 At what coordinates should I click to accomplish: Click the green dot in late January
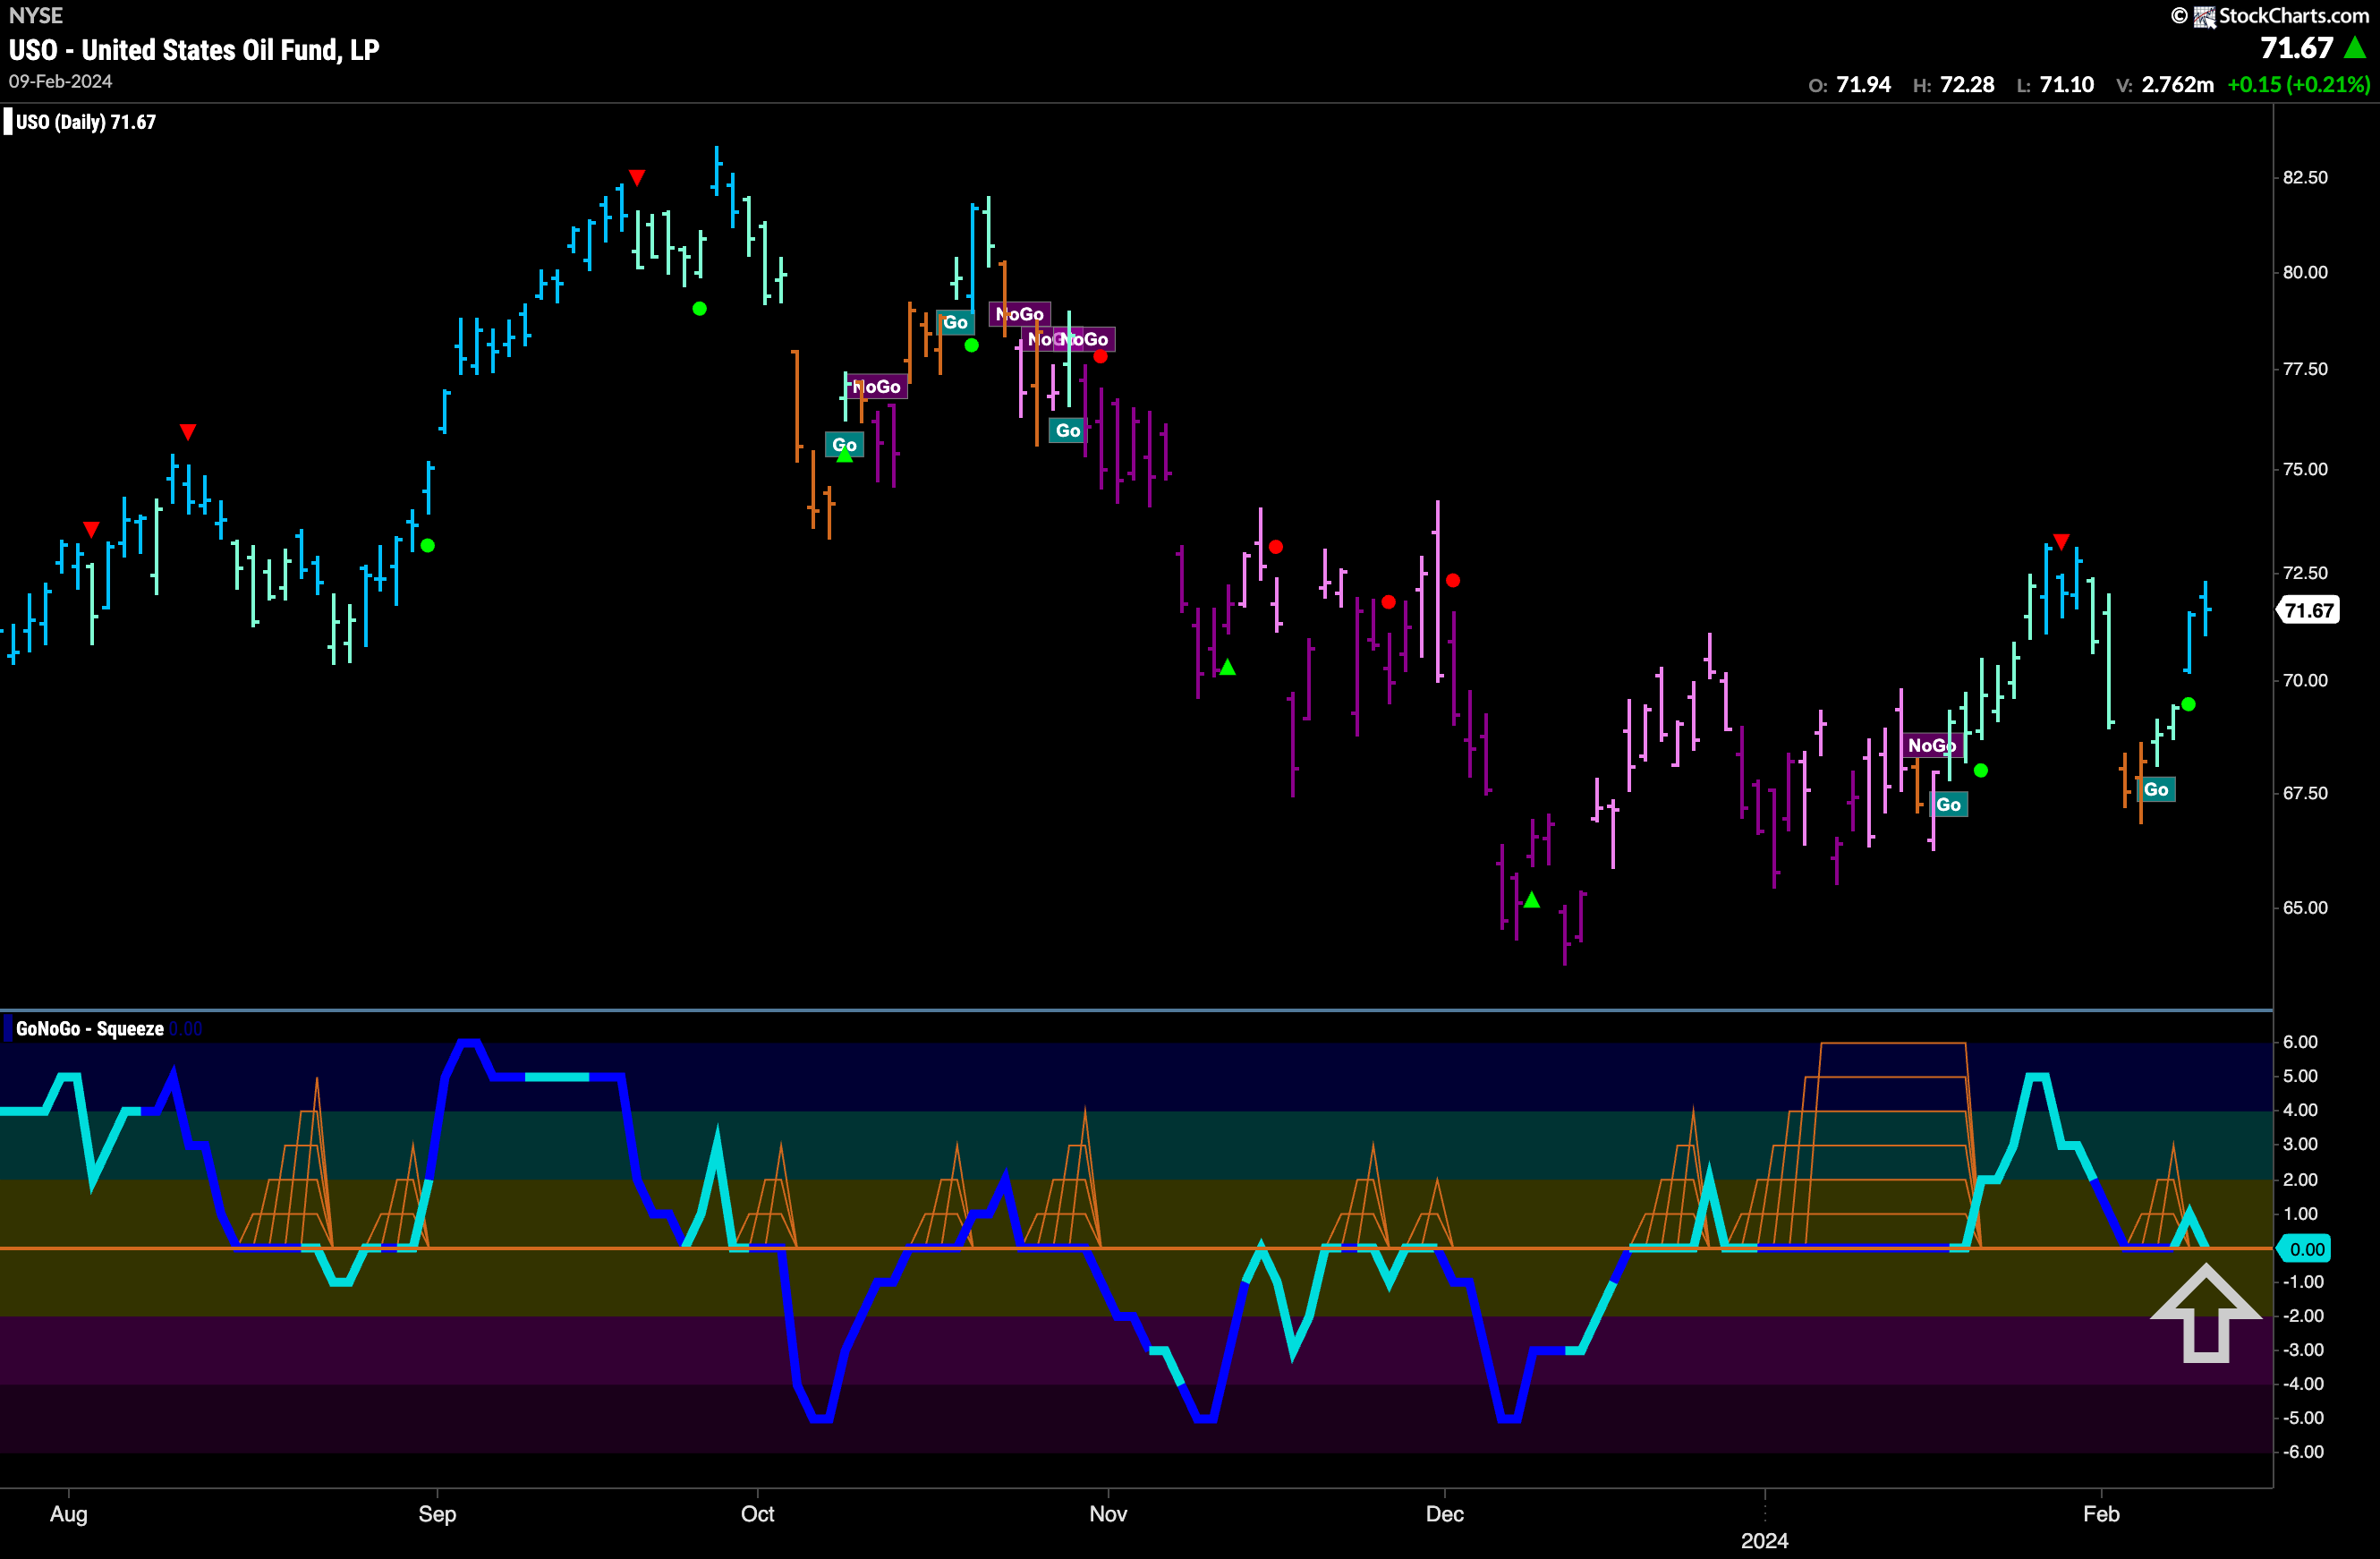pyautogui.click(x=1981, y=770)
